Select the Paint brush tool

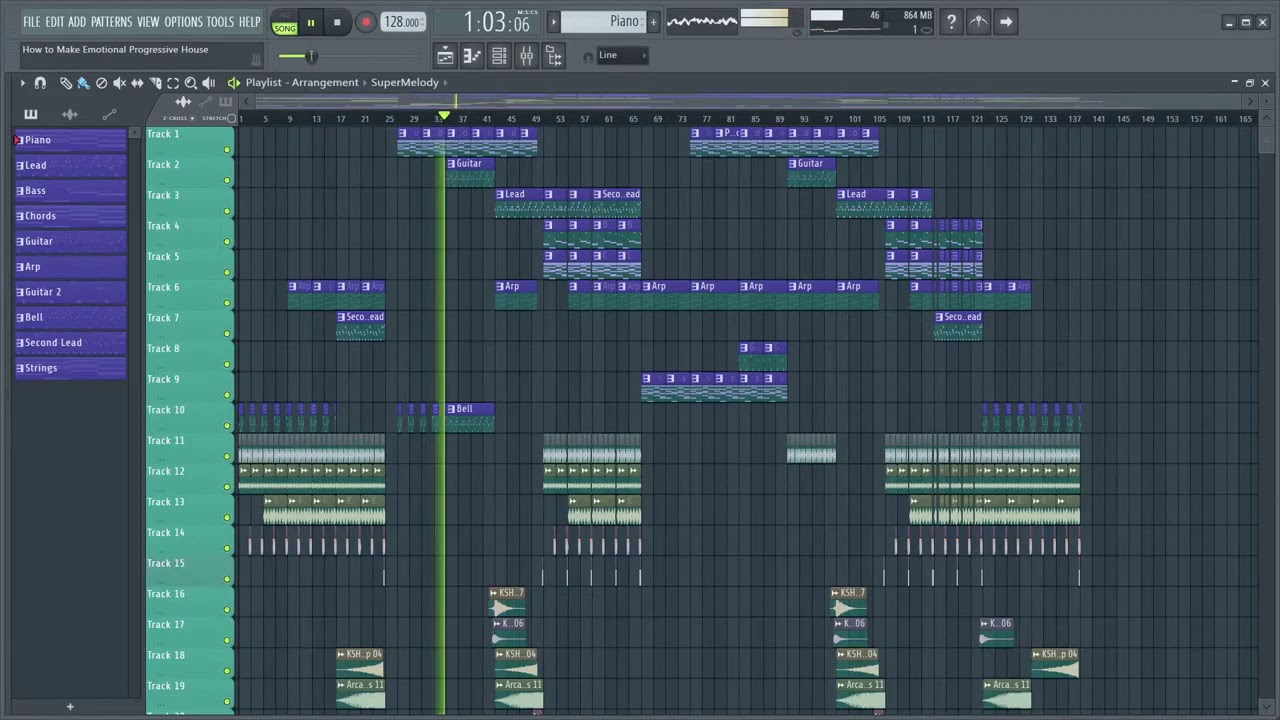coord(83,83)
